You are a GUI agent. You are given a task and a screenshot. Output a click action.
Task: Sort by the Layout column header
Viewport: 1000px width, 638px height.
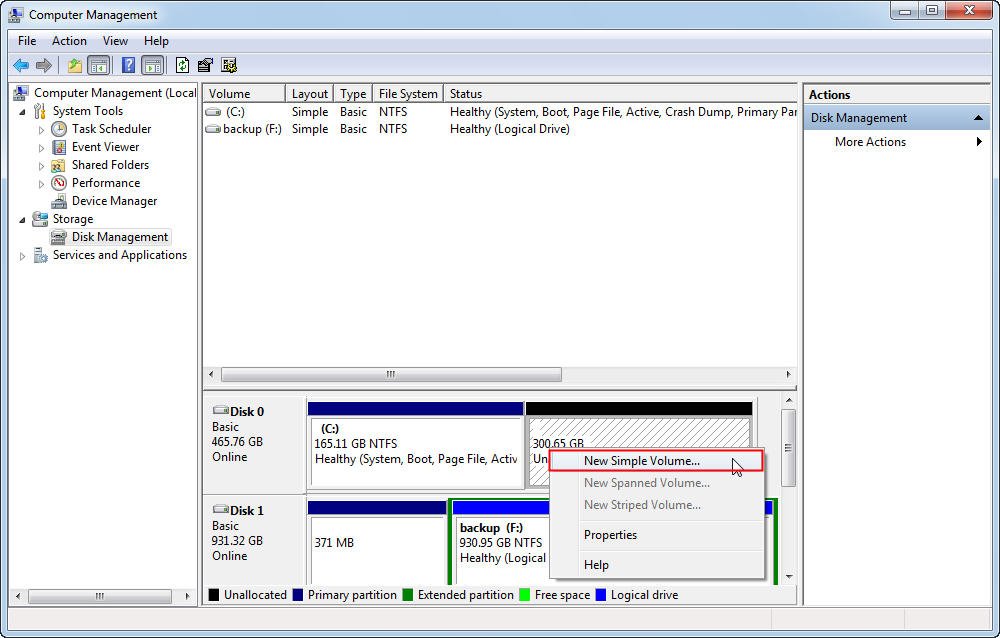309,94
